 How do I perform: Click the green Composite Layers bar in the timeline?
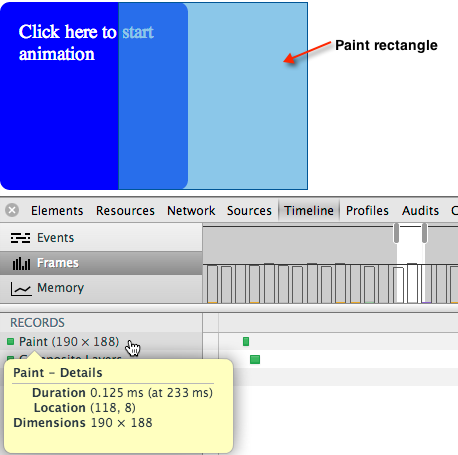point(255,359)
